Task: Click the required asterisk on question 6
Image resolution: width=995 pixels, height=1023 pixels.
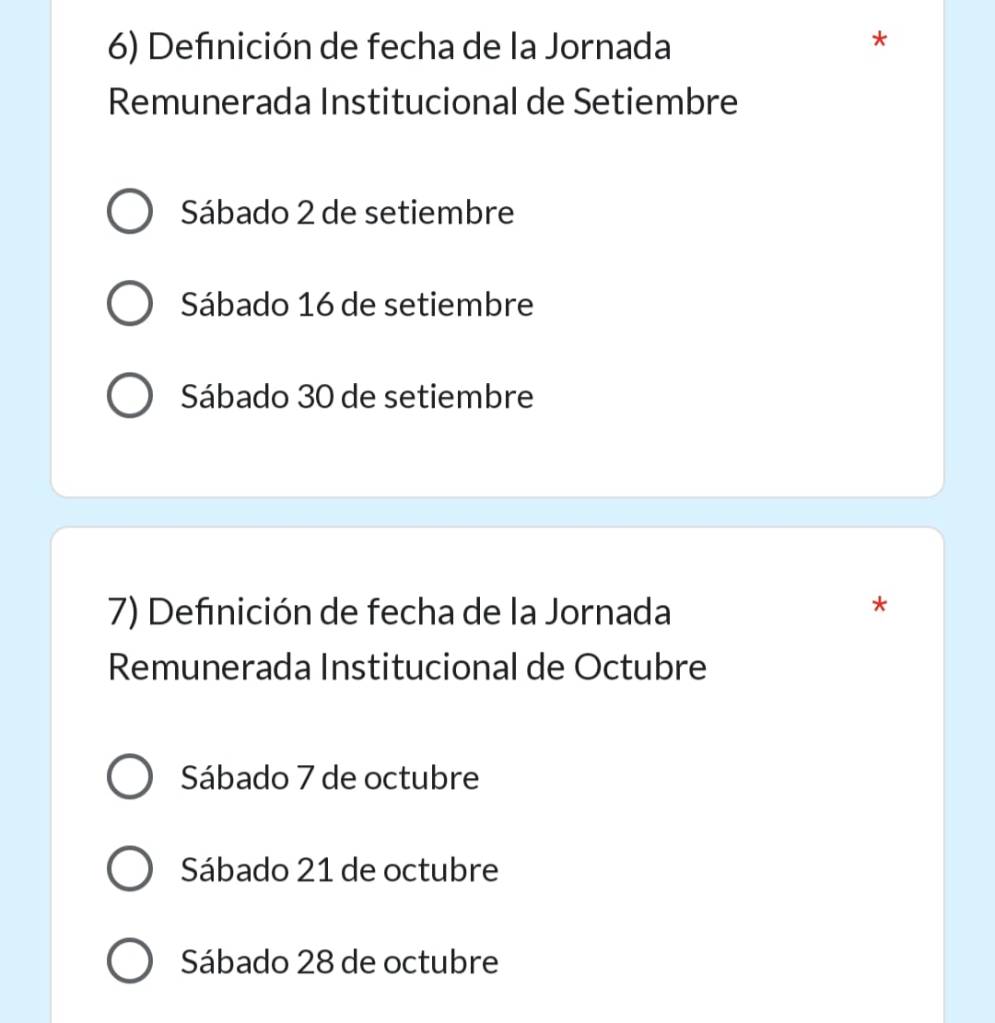Action: point(879,41)
